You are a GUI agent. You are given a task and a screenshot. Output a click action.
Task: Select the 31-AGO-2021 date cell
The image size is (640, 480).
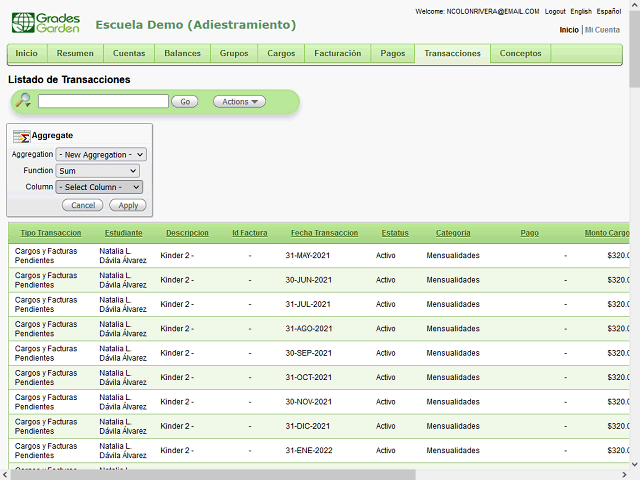coord(309,329)
